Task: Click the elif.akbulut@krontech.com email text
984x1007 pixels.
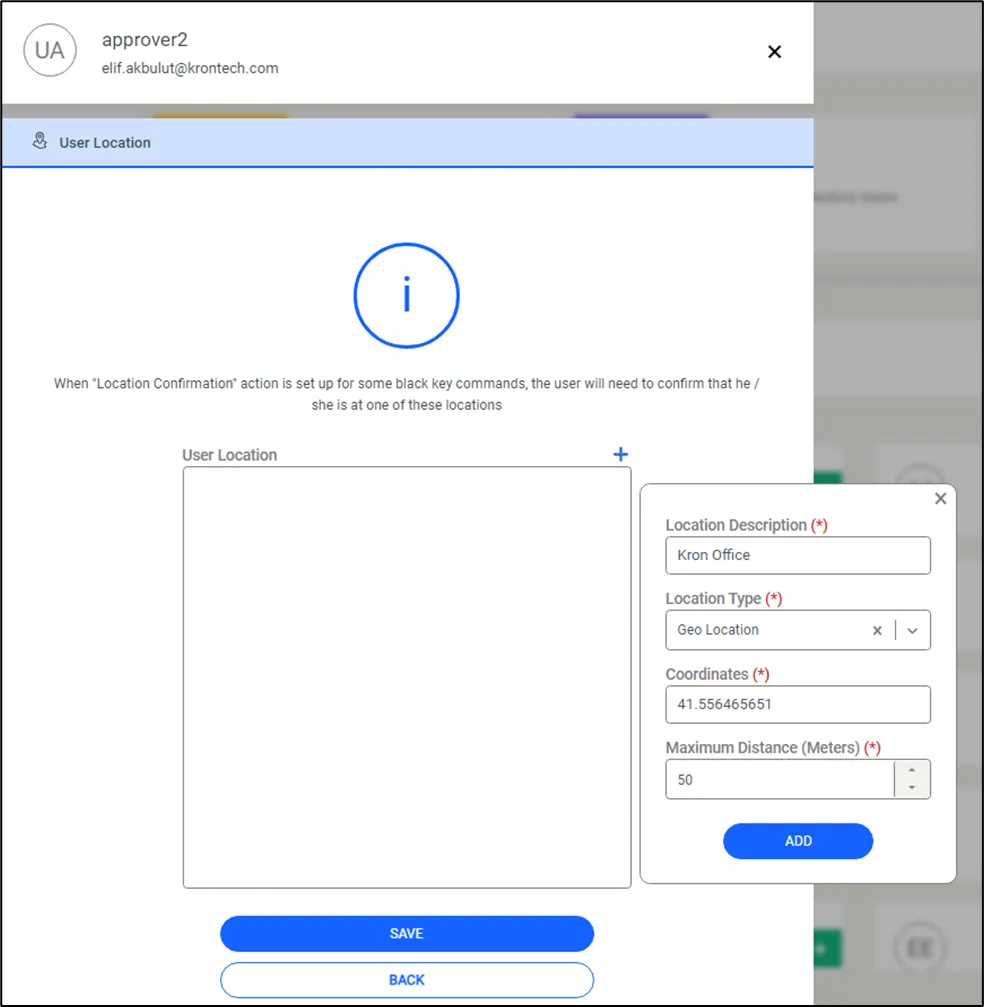Action: click(190, 68)
